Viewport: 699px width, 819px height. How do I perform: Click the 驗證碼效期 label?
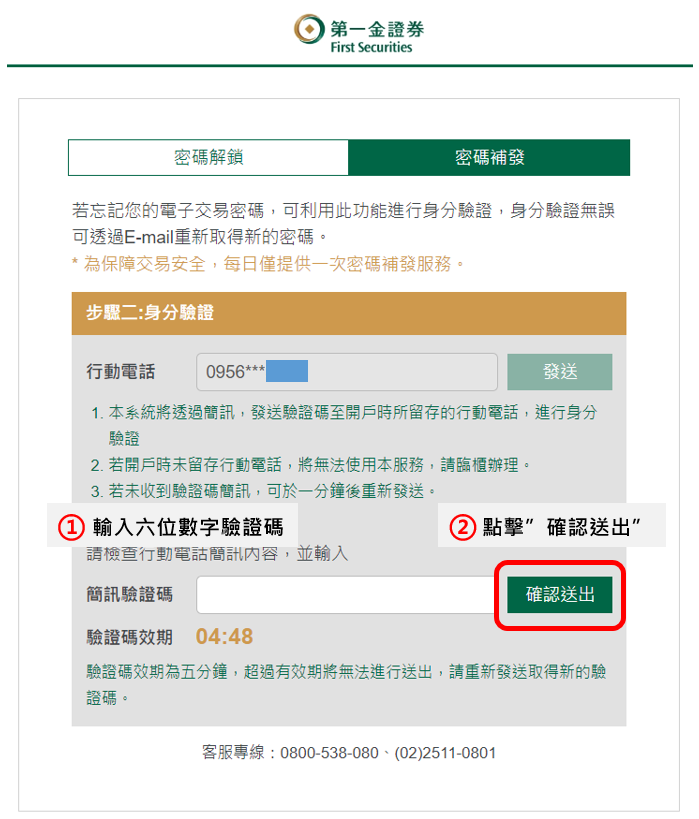(x=130, y=637)
